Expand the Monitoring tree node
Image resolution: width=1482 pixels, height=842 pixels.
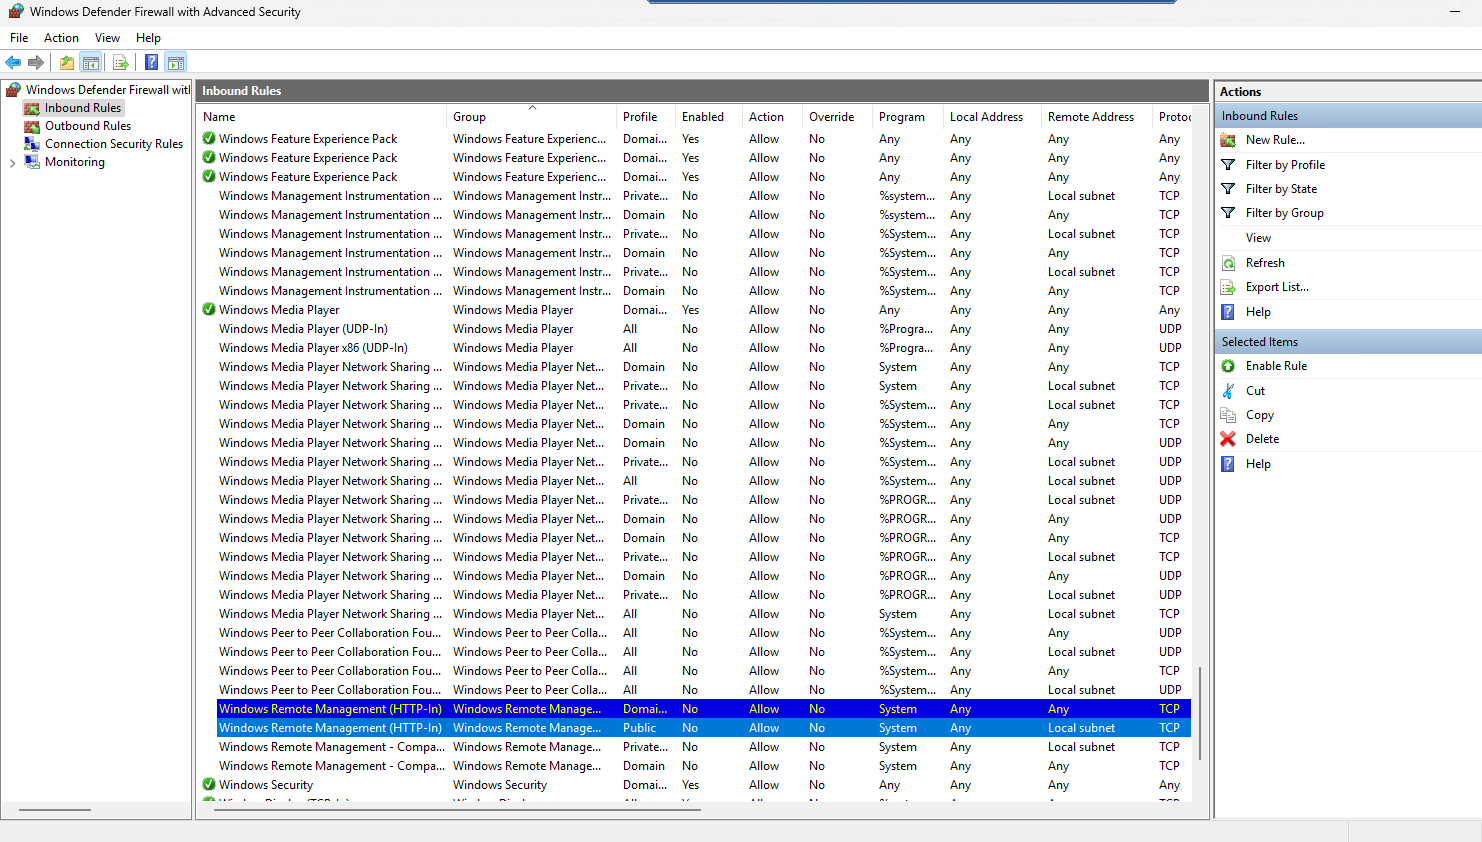coord(12,163)
